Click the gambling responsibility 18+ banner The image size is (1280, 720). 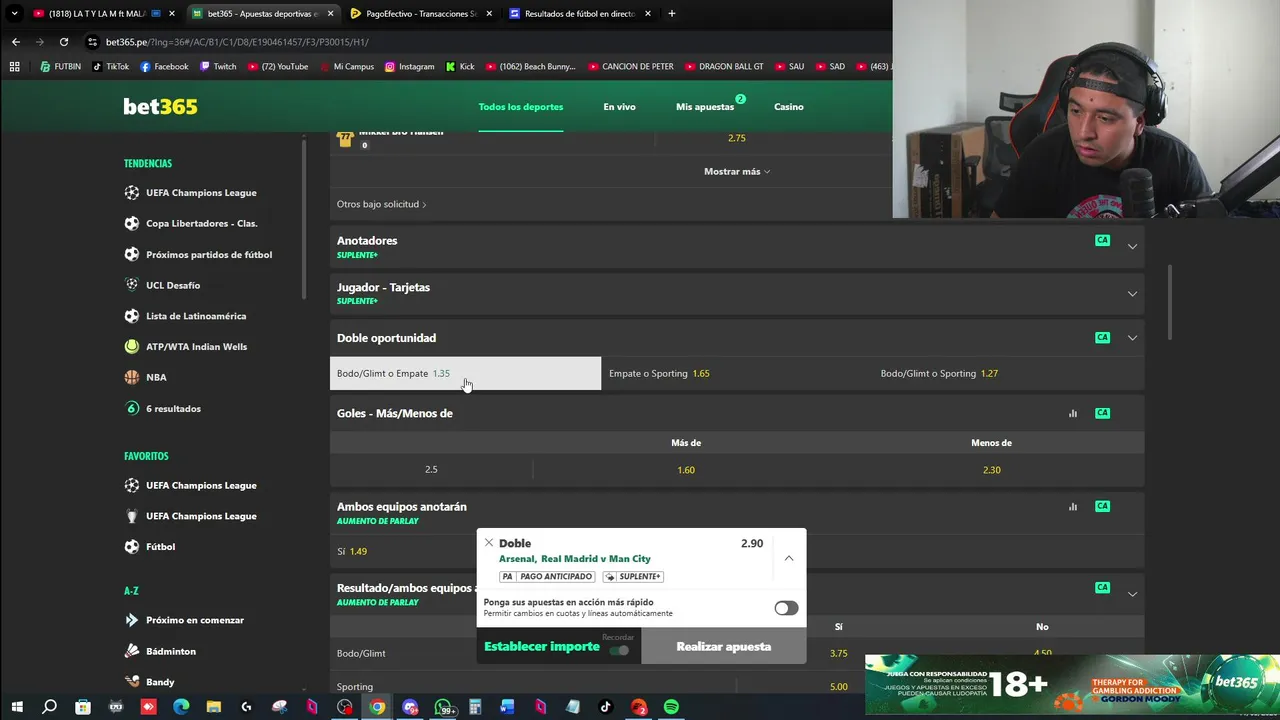[x=1072, y=685]
